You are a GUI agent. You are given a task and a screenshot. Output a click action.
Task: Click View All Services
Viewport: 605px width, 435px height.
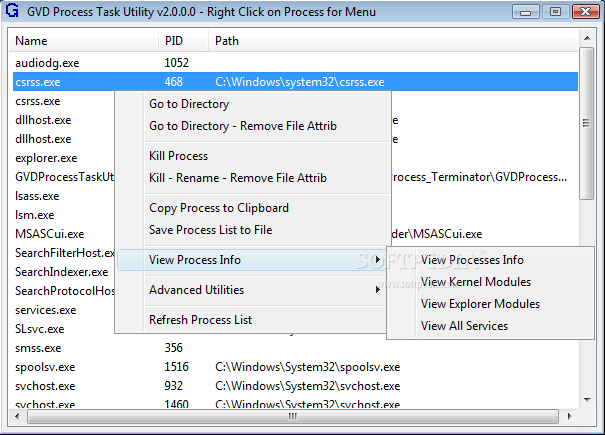pyautogui.click(x=464, y=326)
